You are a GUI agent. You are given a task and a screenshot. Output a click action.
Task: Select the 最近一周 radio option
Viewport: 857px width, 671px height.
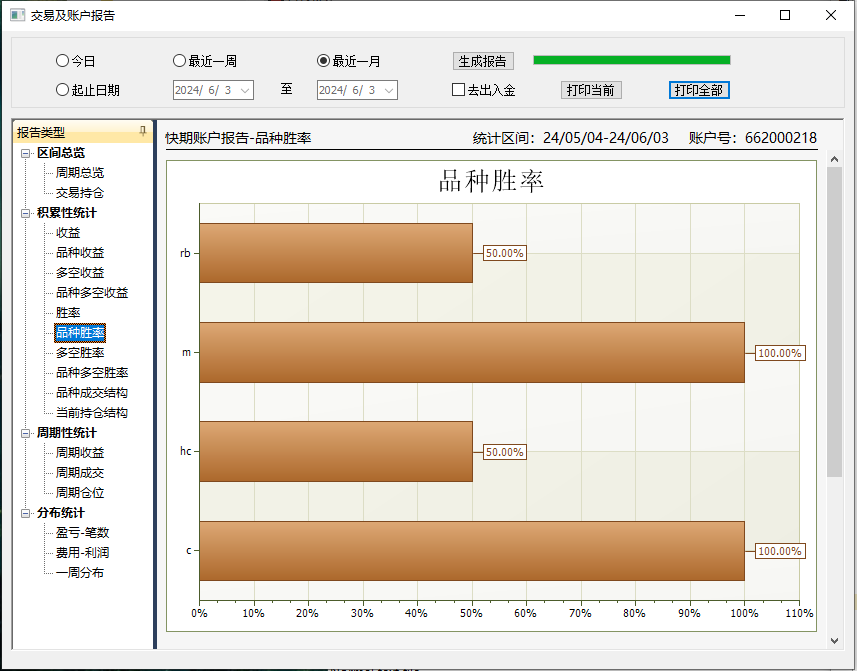point(180,61)
